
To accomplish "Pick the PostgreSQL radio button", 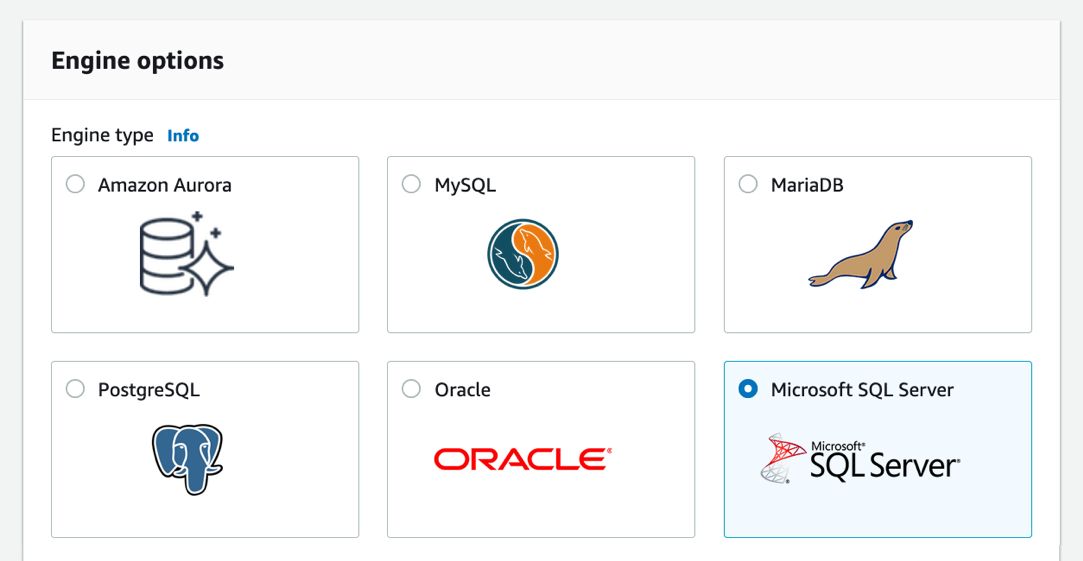I will pos(75,389).
